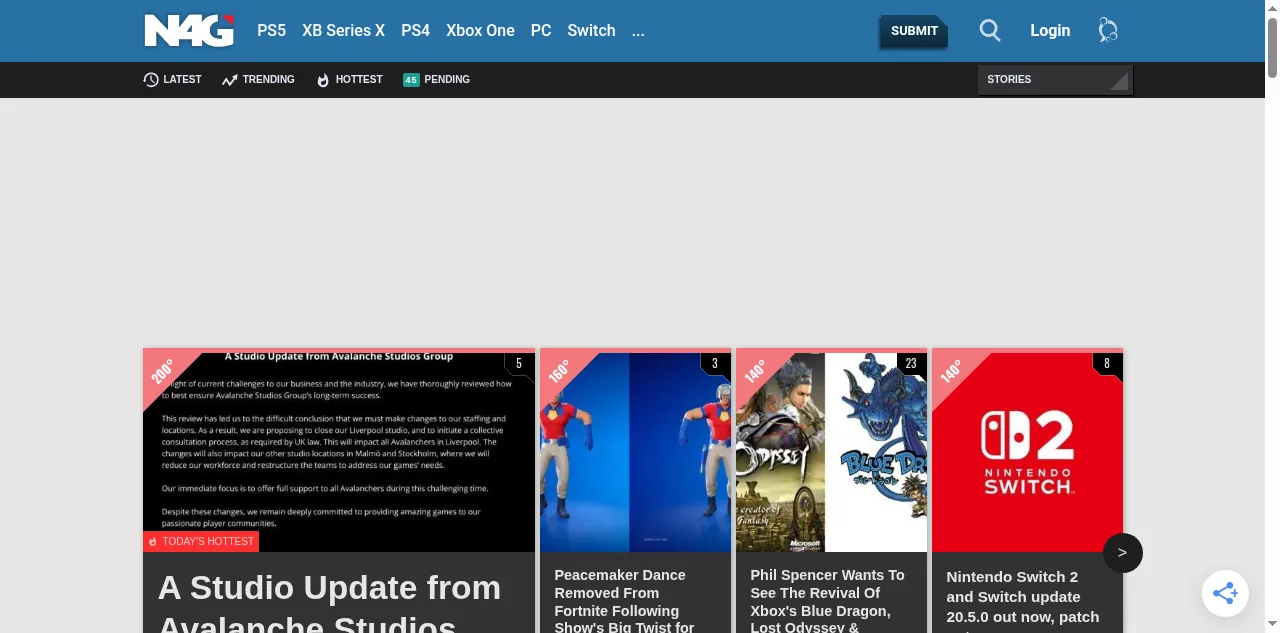This screenshot has height=633, width=1280.
Task: Expand more channels via the ellipsis
Action: pos(638,30)
